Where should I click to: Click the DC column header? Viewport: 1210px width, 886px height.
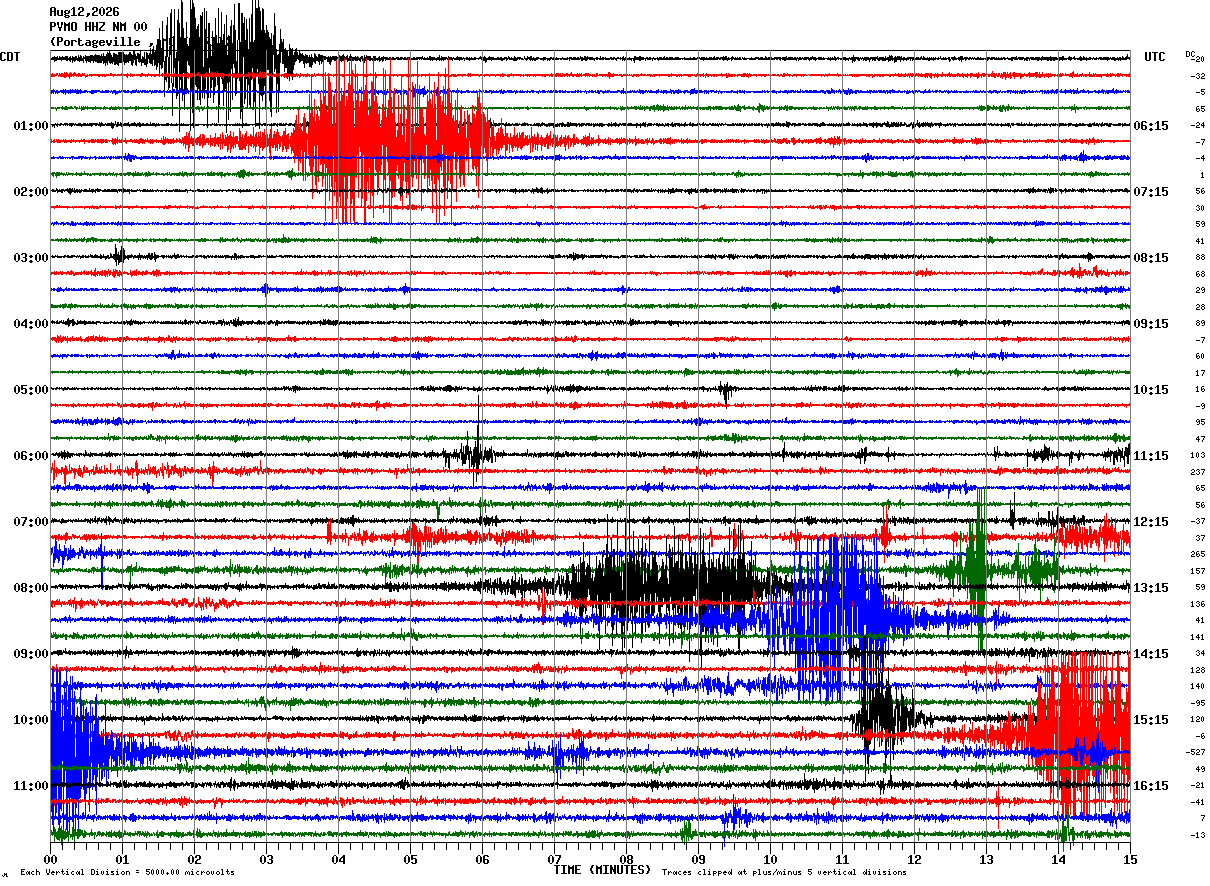[1190, 54]
